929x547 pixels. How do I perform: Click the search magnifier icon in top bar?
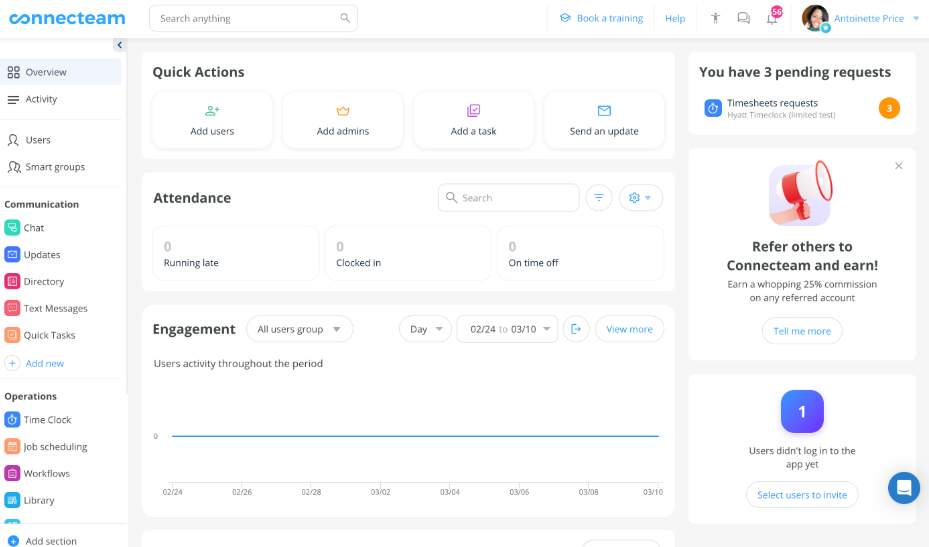345,18
